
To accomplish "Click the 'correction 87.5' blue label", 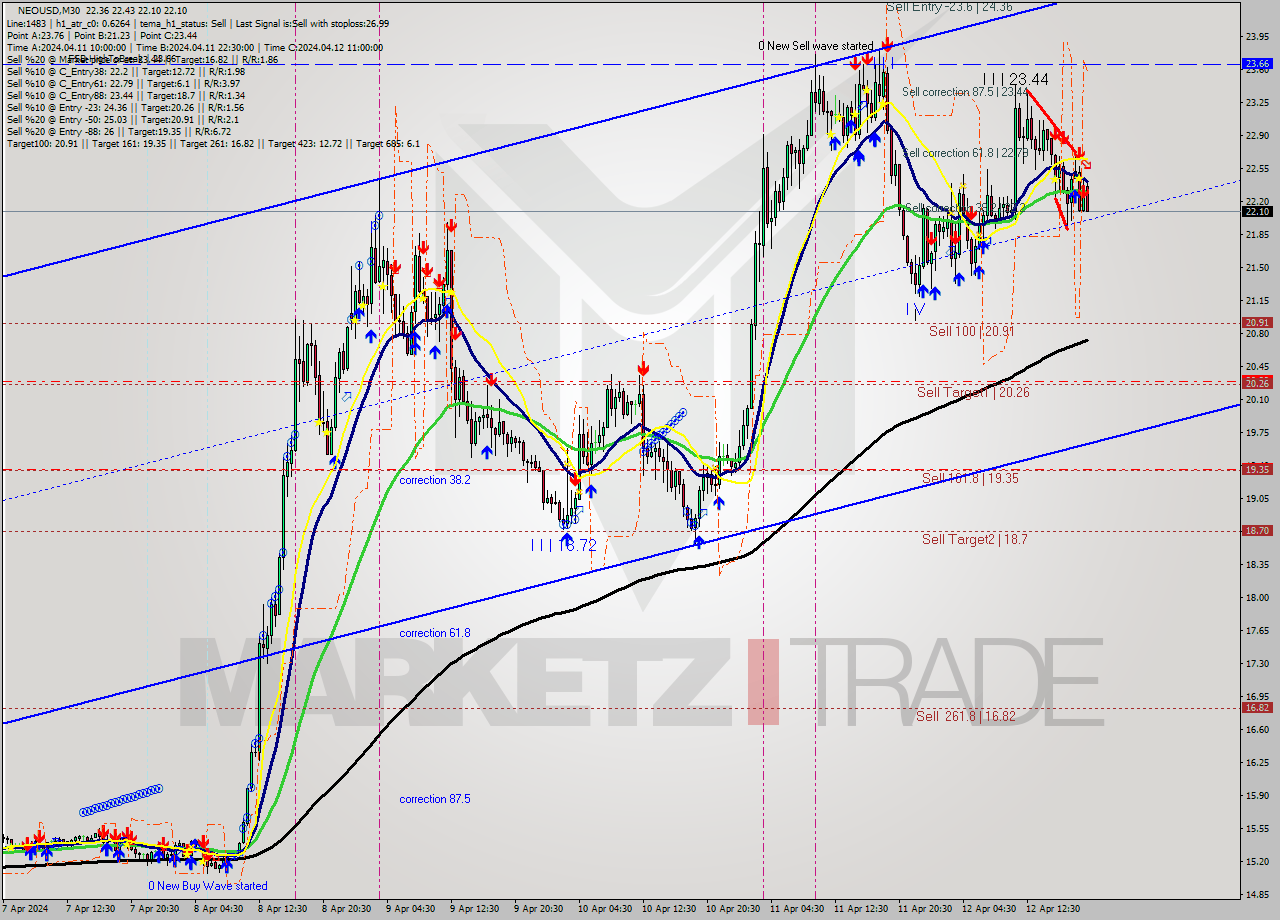I will (x=435, y=799).
